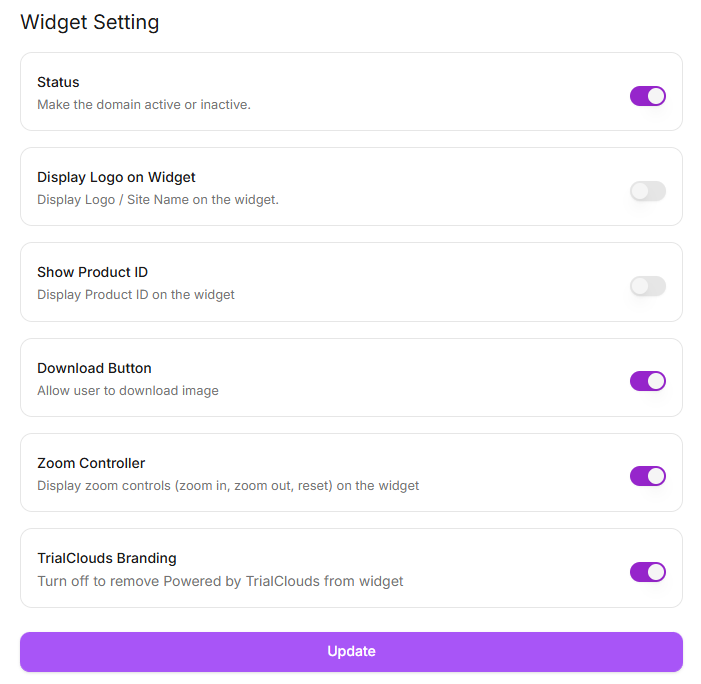Screen dimensions: 701x684
Task: Disable the Status toggle switch
Action: click(x=647, y=96)
